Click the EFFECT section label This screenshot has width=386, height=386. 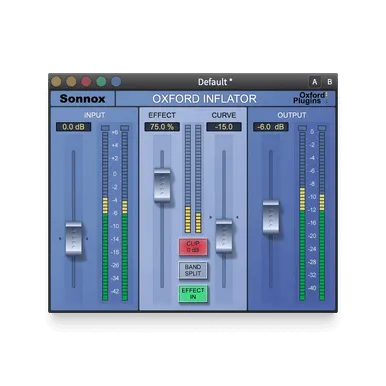pos(162,115)
